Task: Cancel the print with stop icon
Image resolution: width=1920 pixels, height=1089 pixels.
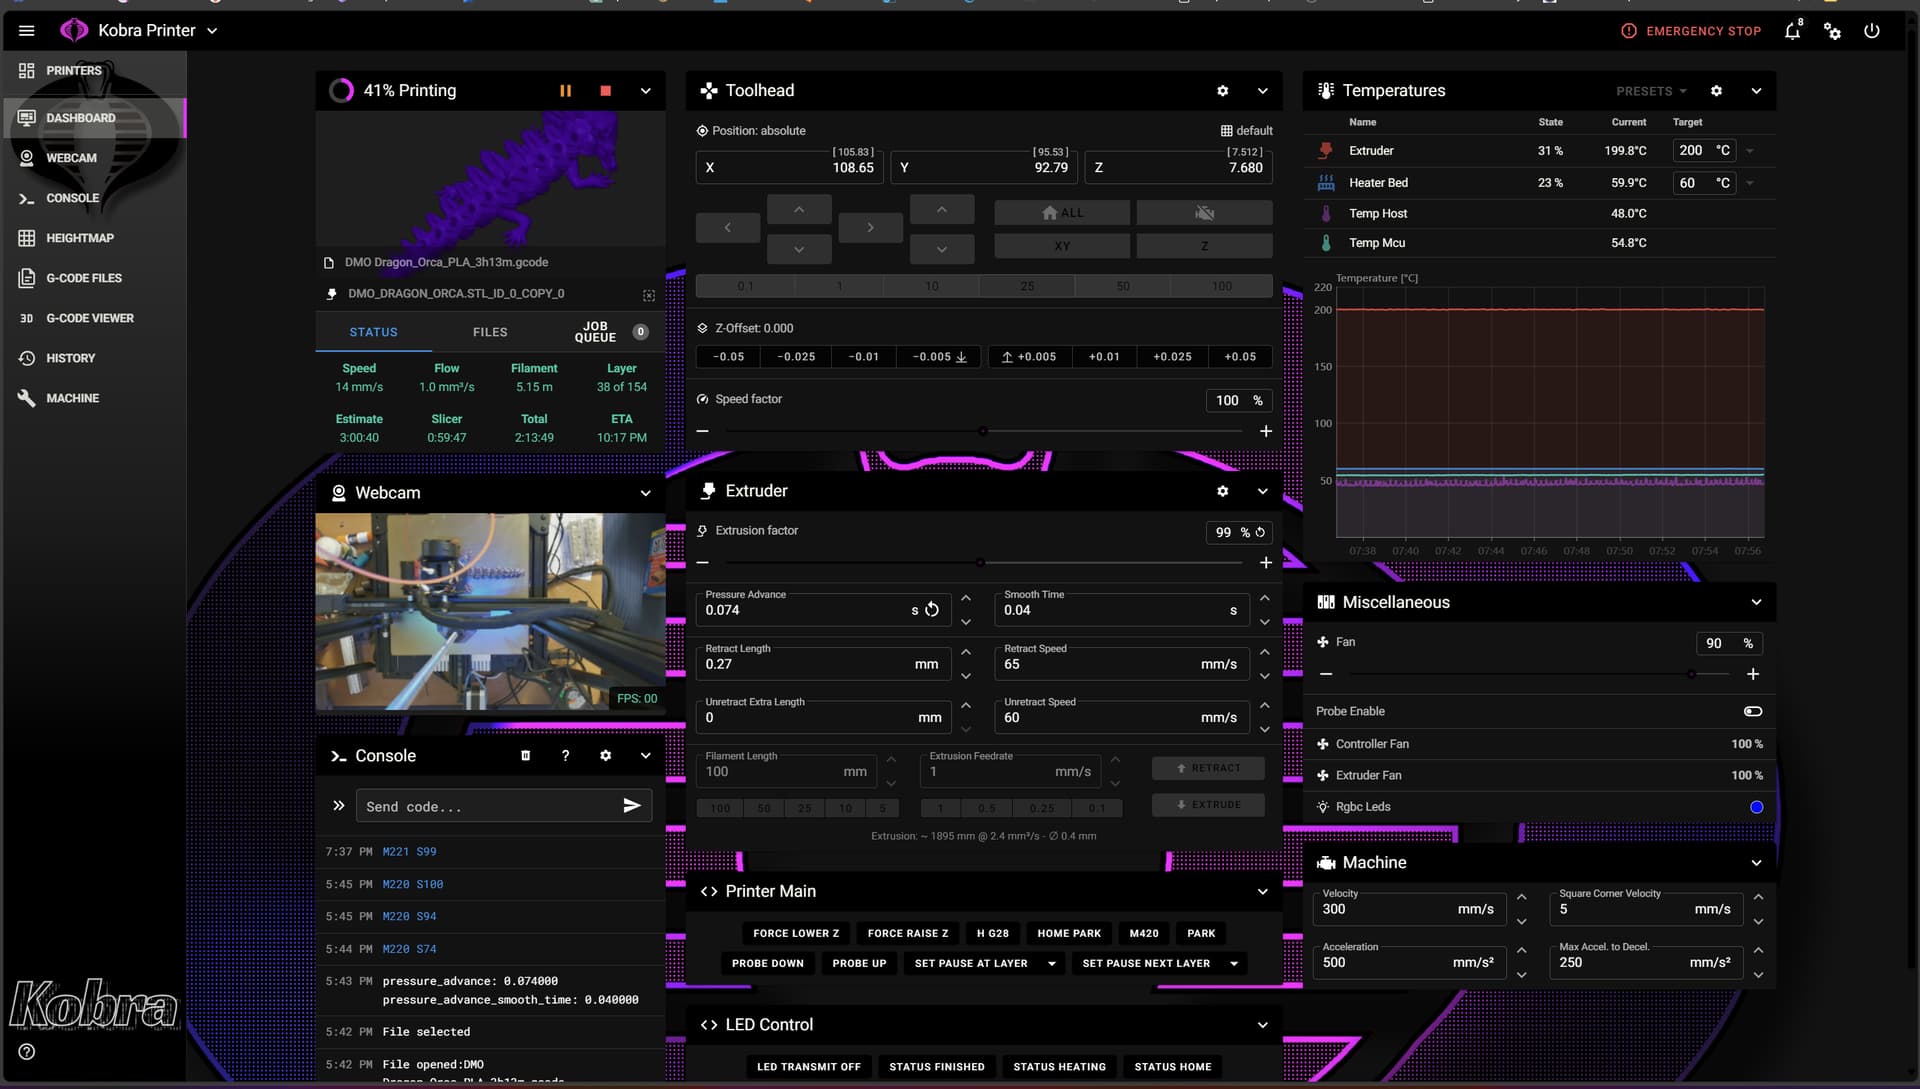Action: [605, 91]
